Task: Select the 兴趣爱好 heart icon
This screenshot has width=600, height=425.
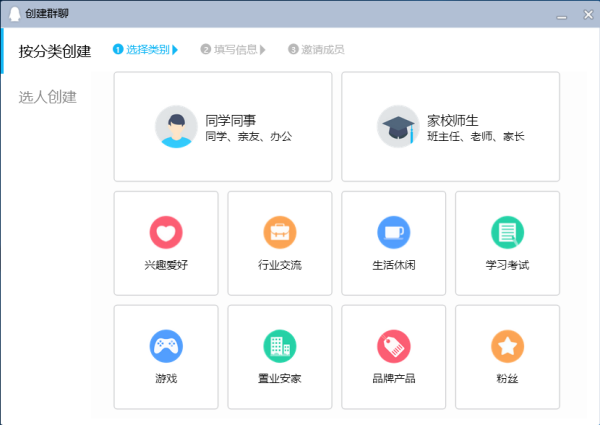Action: (166, 233)
